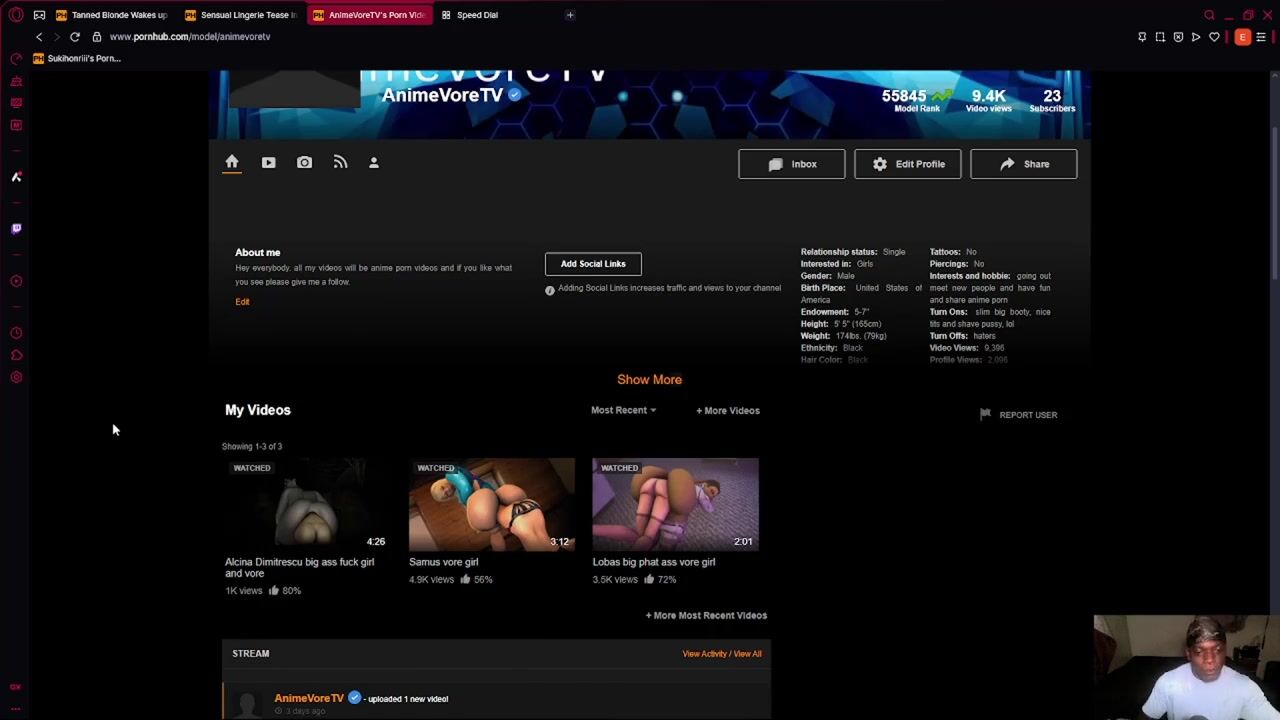This screenshot has width=1280, height=720.
Task: Click the Edit Profile button
Action: (x=907, y=164)
